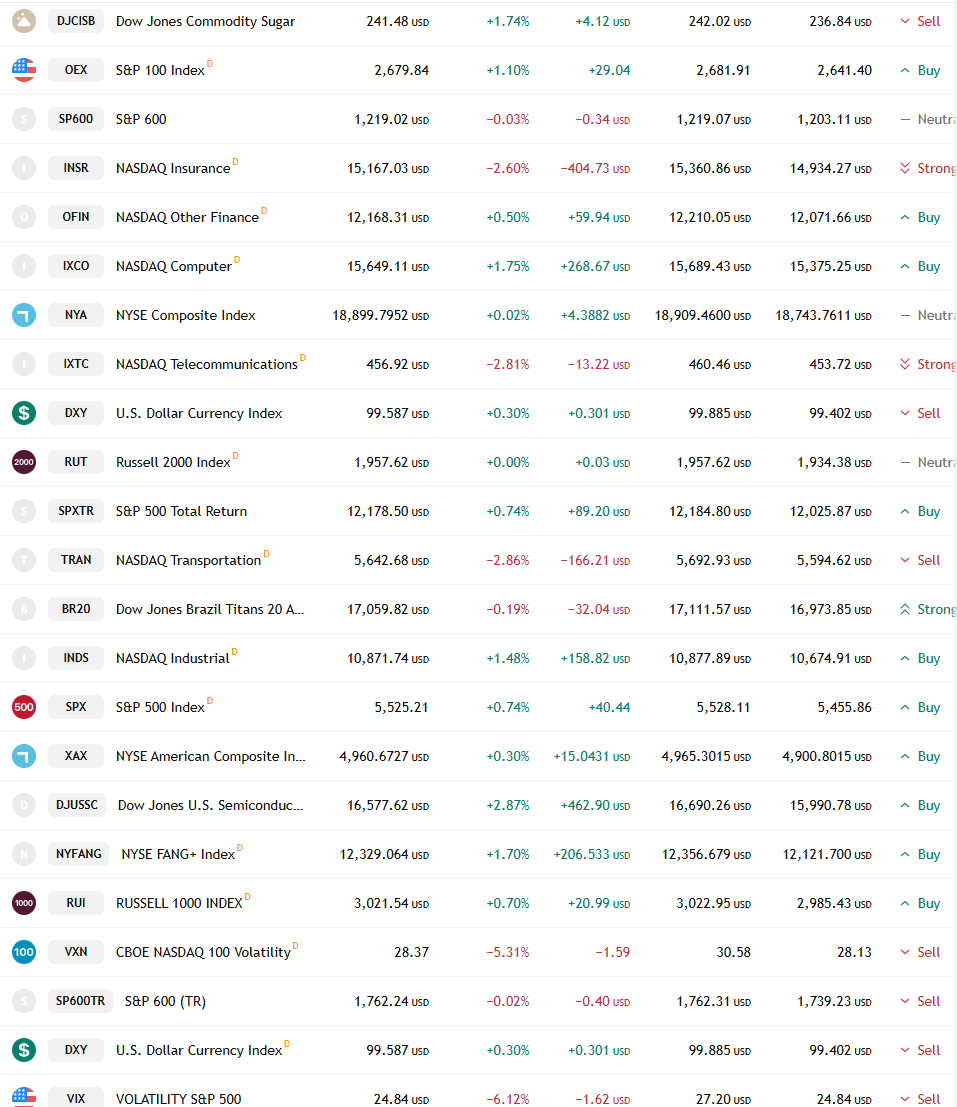Screen dimensions: 957x1107
Task: Click Sell rating for Dow Jones Commodity Sugar
Action: pyautogui.click(x=920, y=21)
